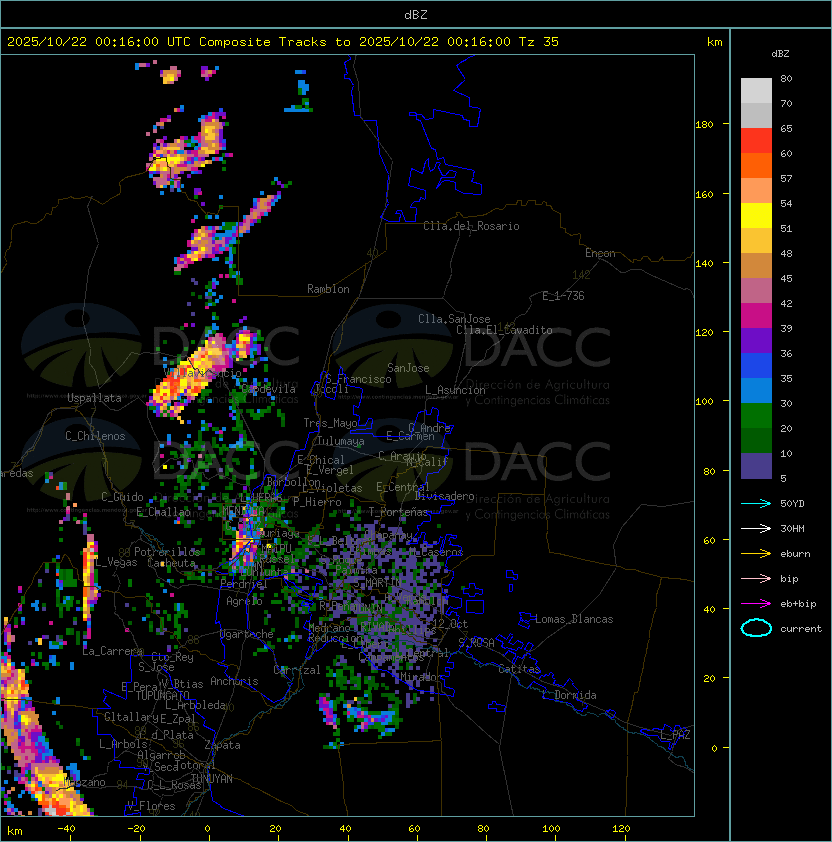Click the 'Catitas' map label
This screenshot has height=842, width=832.
point(519,669)
